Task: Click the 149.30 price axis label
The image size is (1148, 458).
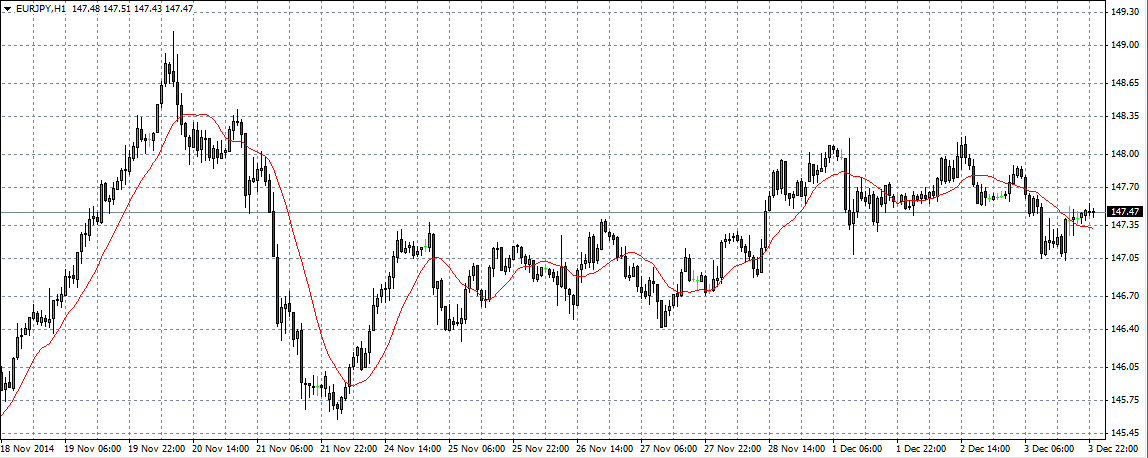Action: [x=1126, y=12]
